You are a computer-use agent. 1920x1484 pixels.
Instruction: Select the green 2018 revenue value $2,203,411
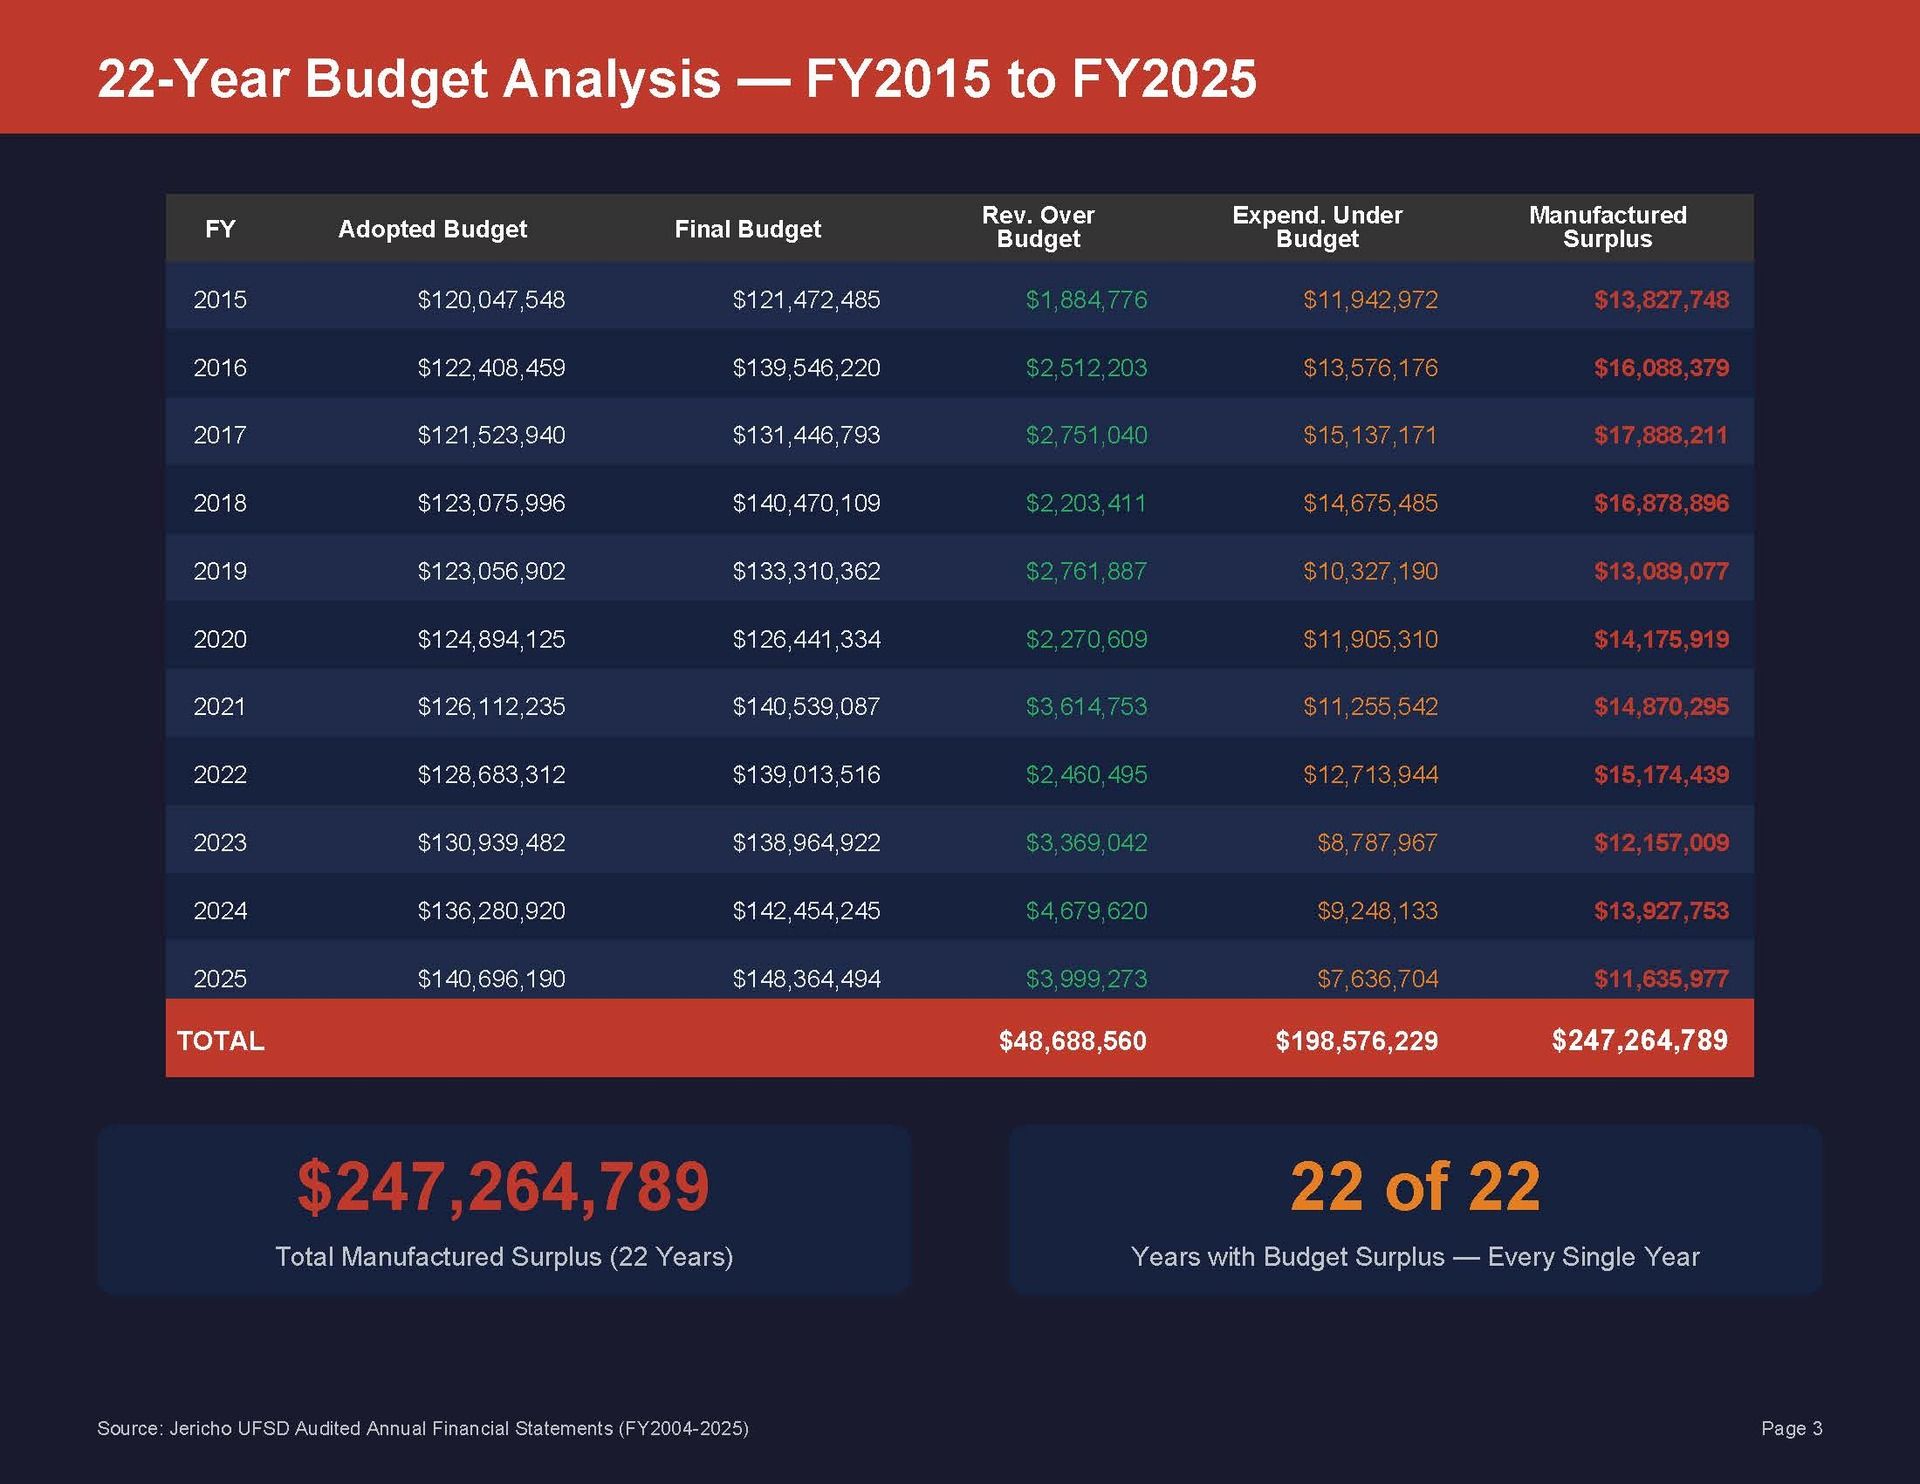click(x=1086, y=503)
